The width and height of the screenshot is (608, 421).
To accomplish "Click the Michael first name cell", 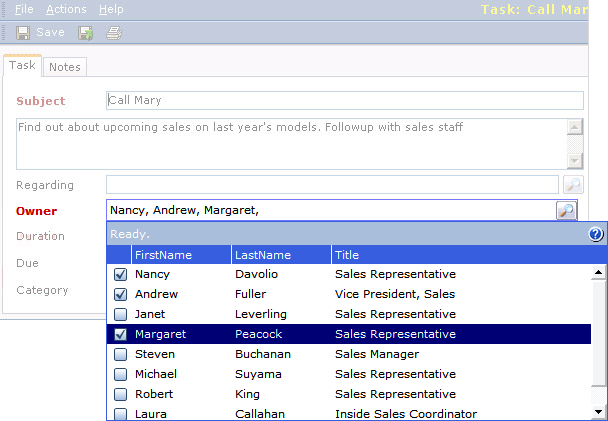I will coord(156,374).
